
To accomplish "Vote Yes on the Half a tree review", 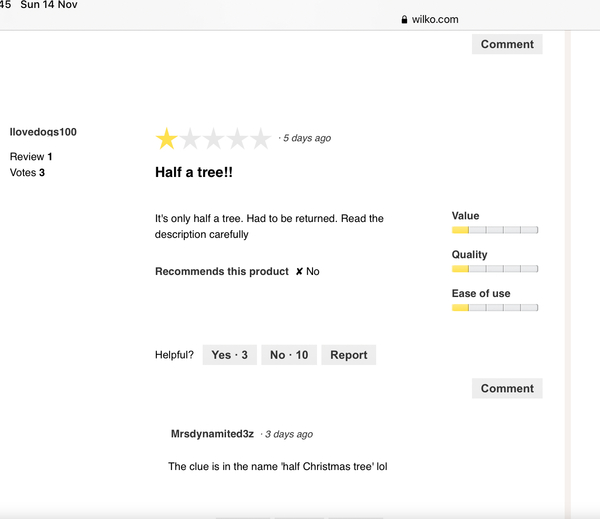I will coord(230,355).
